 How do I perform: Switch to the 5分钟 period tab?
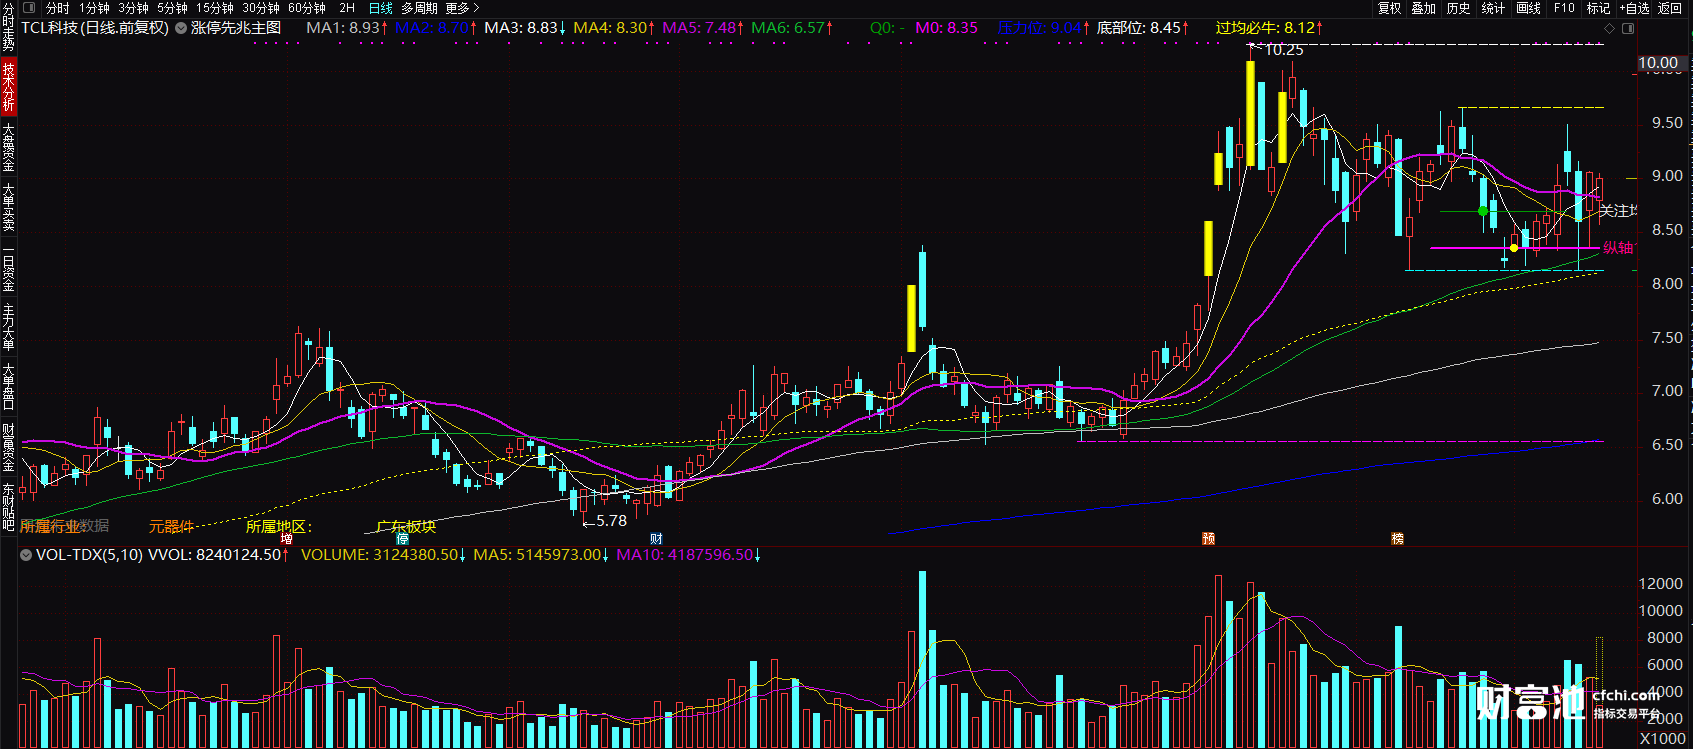(x=172, y=8)
